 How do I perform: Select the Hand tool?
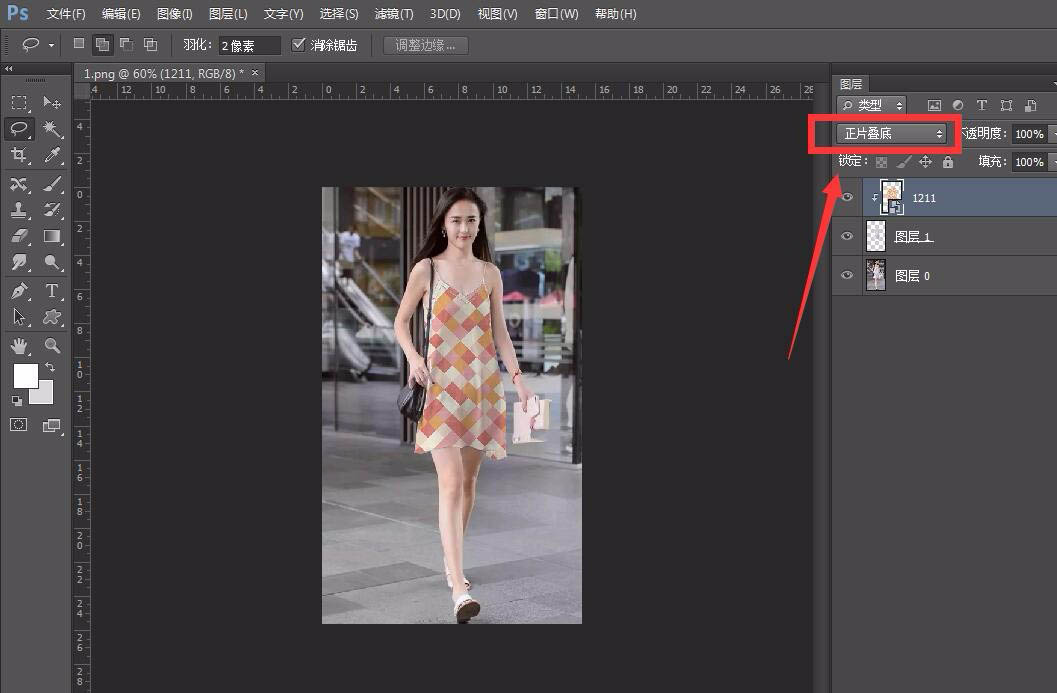point(19,346)
